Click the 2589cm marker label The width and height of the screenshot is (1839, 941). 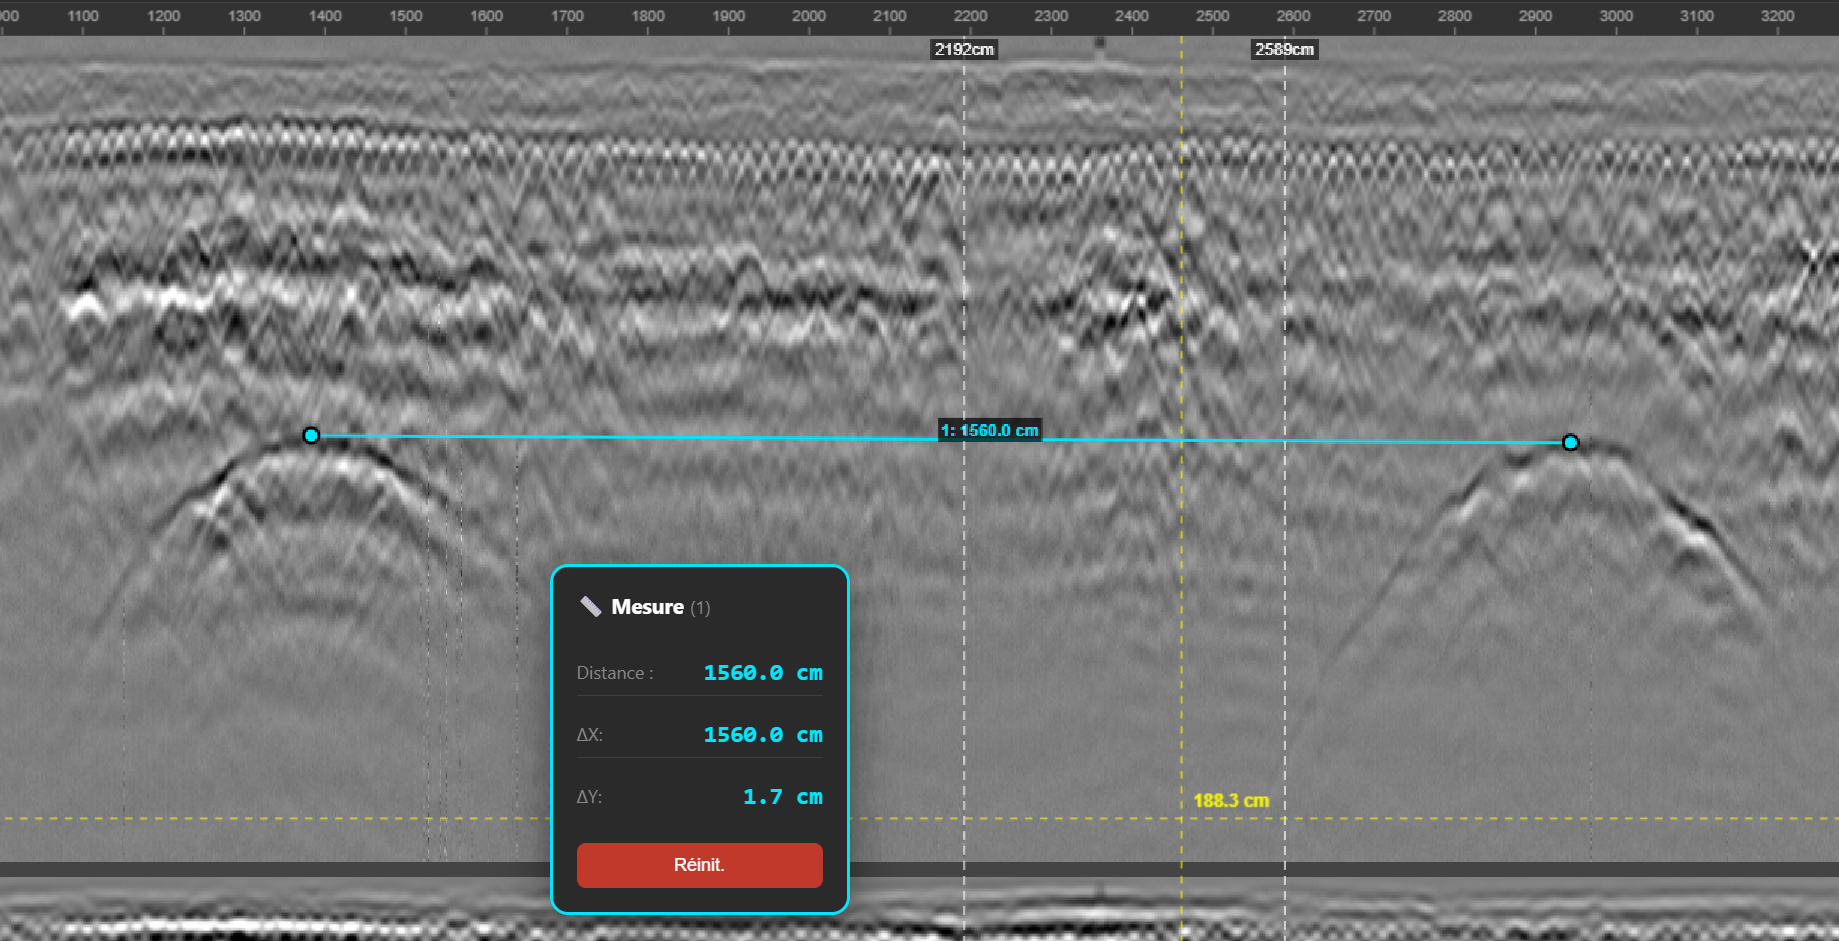(x=1284, y=49)
